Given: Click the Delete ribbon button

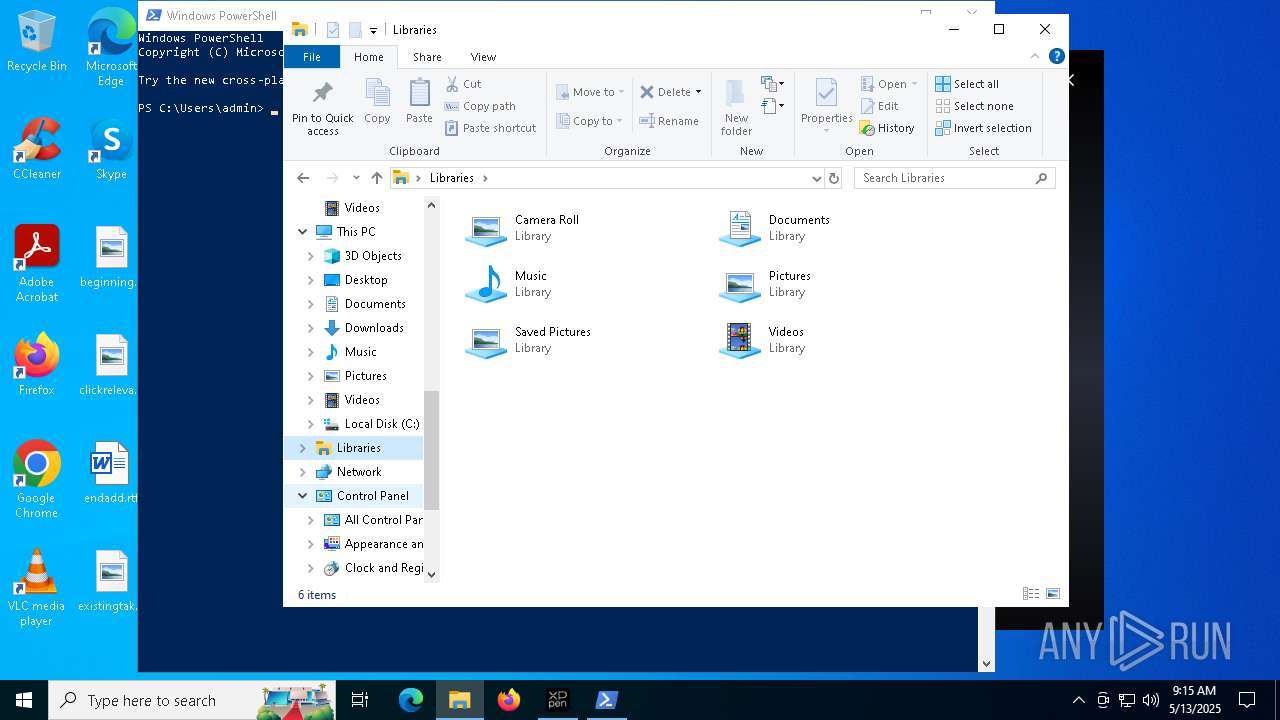Looking at the screenshot, I should coord(670,92).
